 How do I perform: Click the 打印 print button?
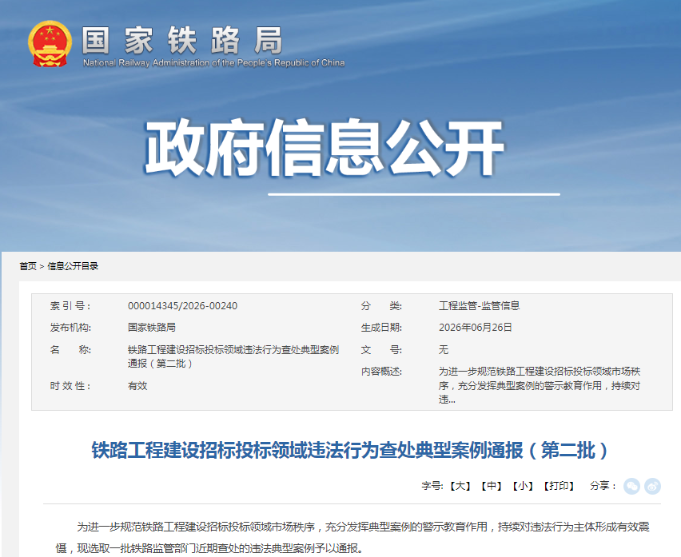click(559, 486)
